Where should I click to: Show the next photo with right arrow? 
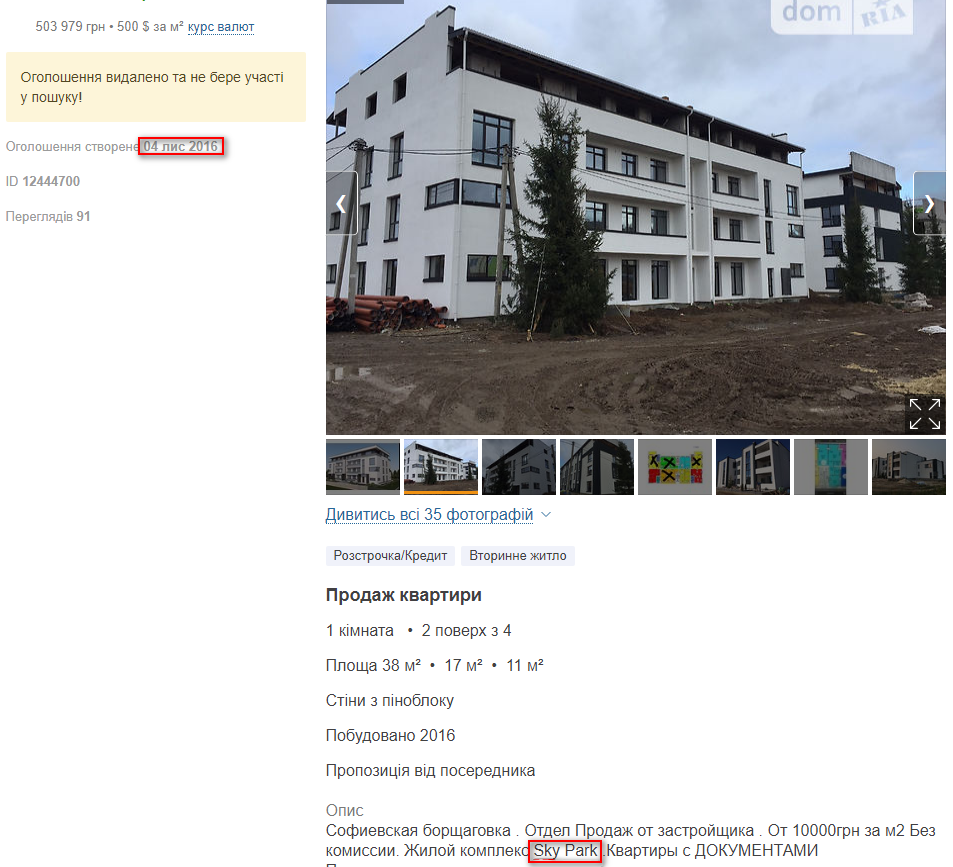[929, 204]
